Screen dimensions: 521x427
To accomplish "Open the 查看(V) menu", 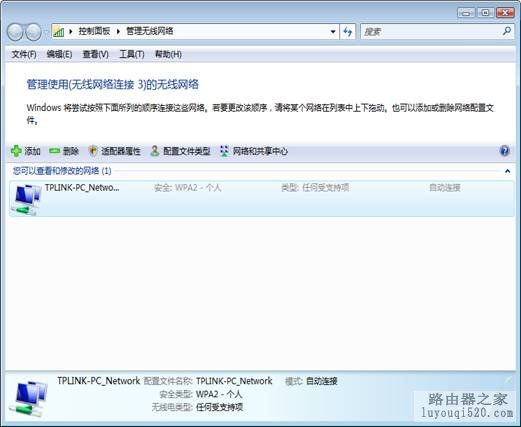I will 95,54.
